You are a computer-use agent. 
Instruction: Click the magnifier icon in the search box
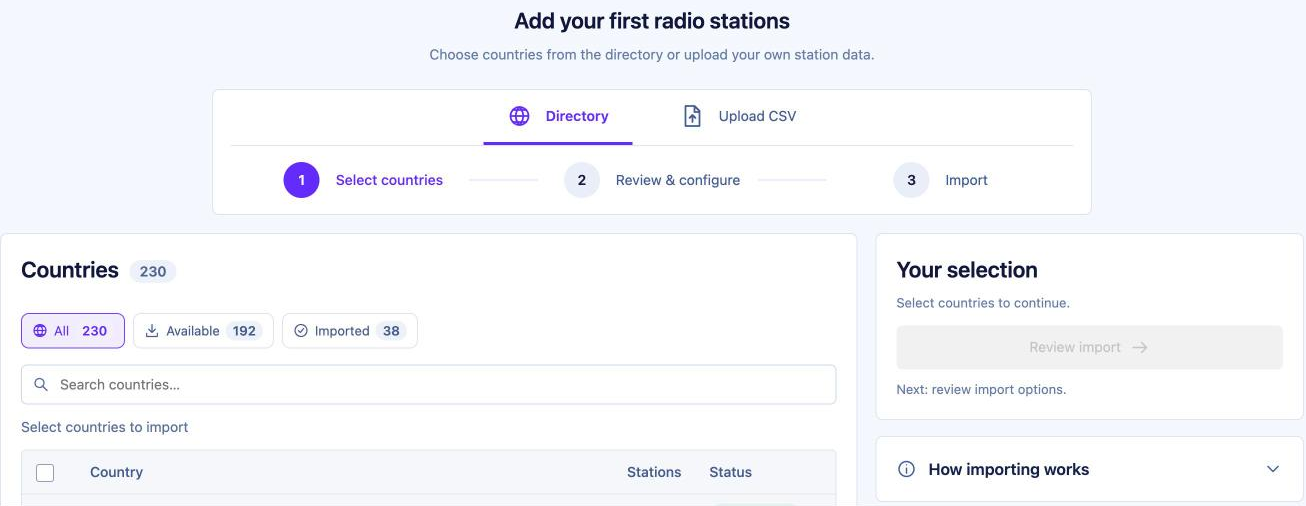tap(41, 385)
